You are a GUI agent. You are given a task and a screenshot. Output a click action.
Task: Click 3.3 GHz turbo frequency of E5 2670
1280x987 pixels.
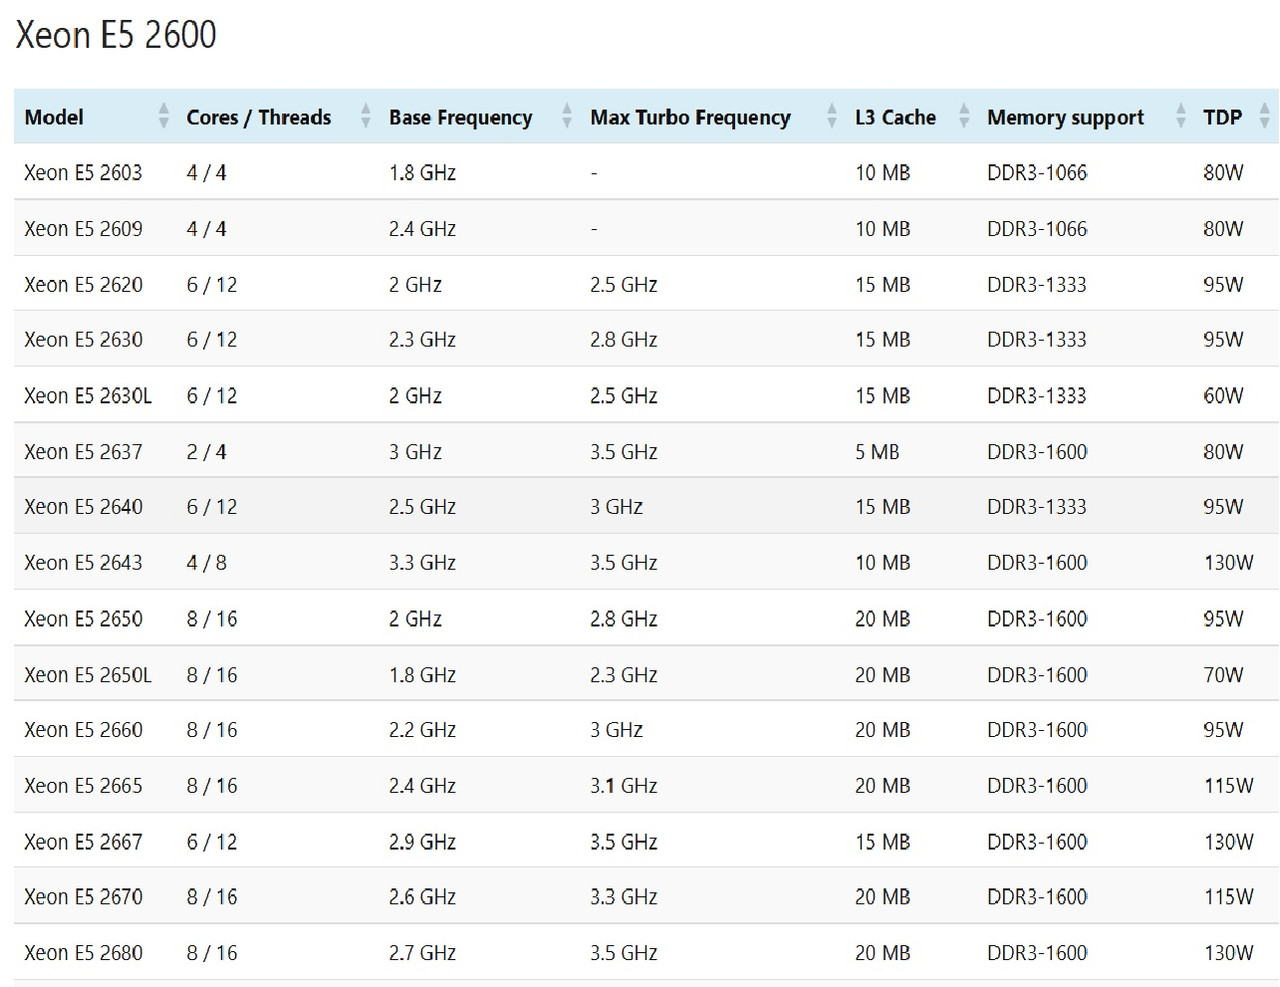pos(624,896)
